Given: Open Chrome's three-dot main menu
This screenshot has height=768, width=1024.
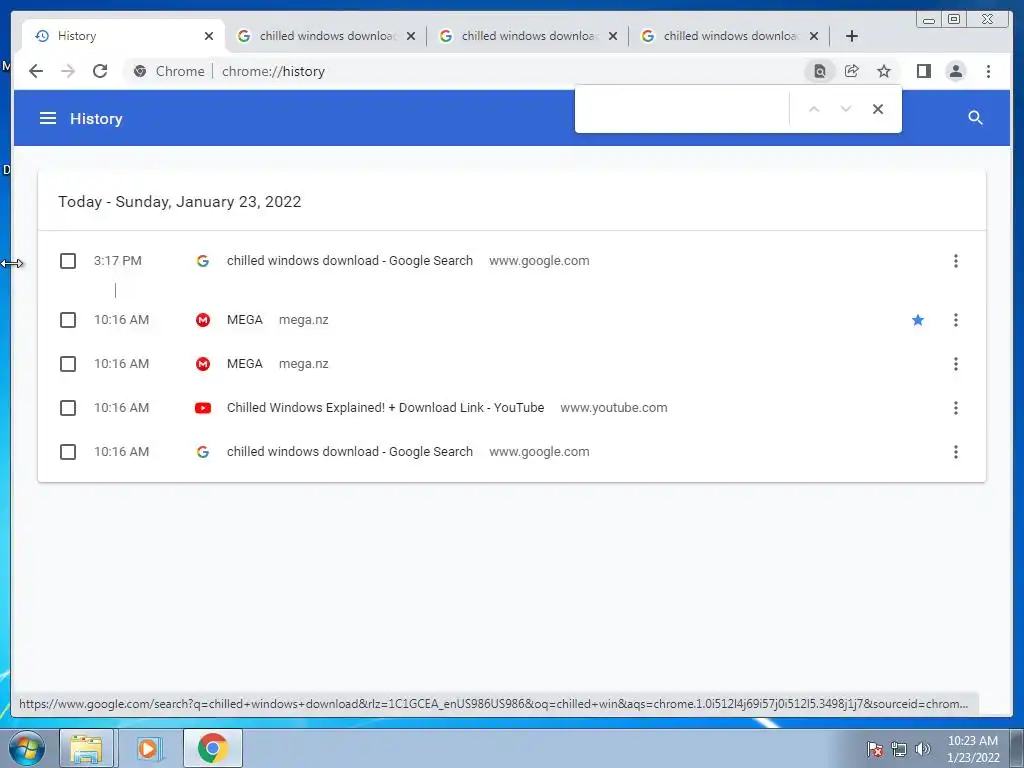Looking at the screenshot, I should [988, 71].
